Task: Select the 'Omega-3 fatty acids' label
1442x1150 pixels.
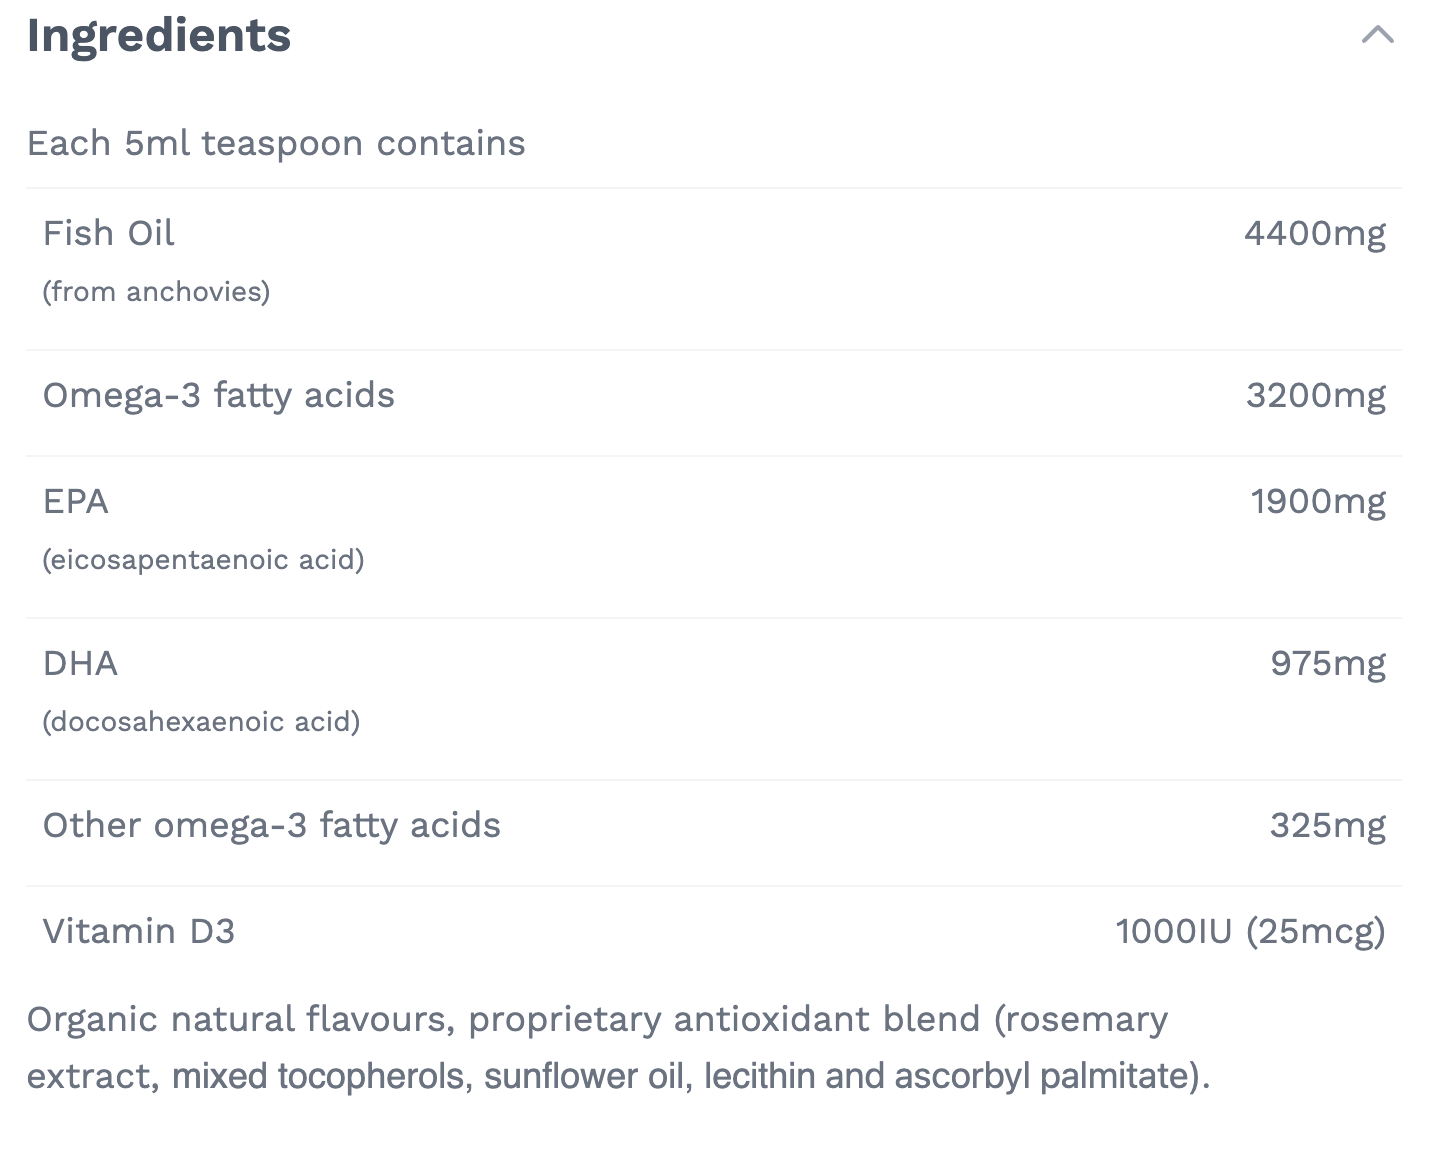Action: (x=218, y=396)
